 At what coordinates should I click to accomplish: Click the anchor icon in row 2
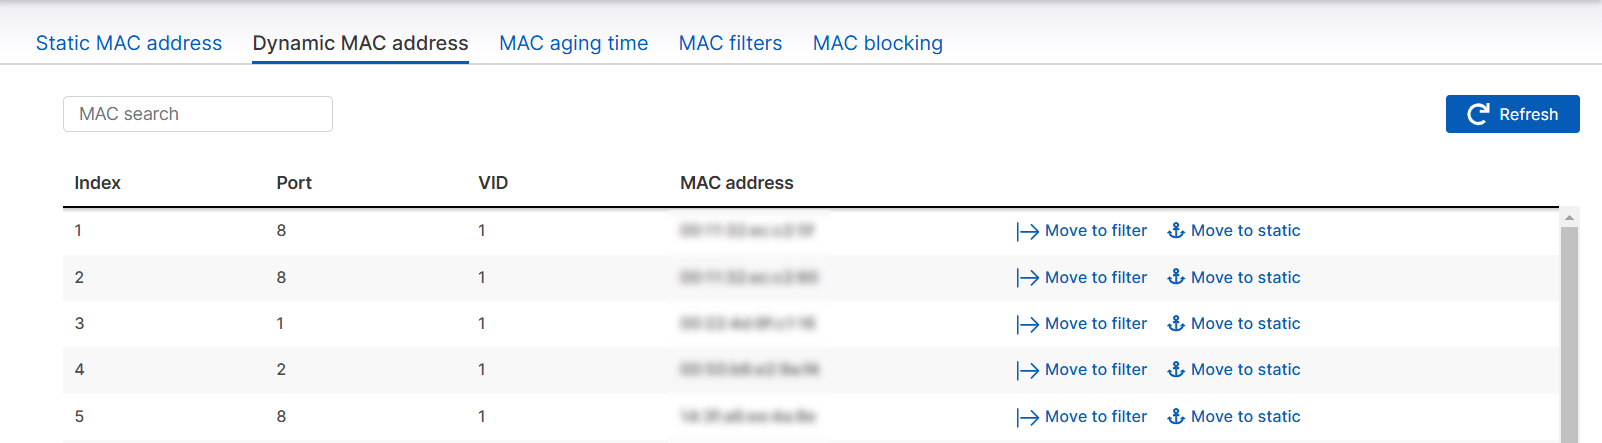1176,278
